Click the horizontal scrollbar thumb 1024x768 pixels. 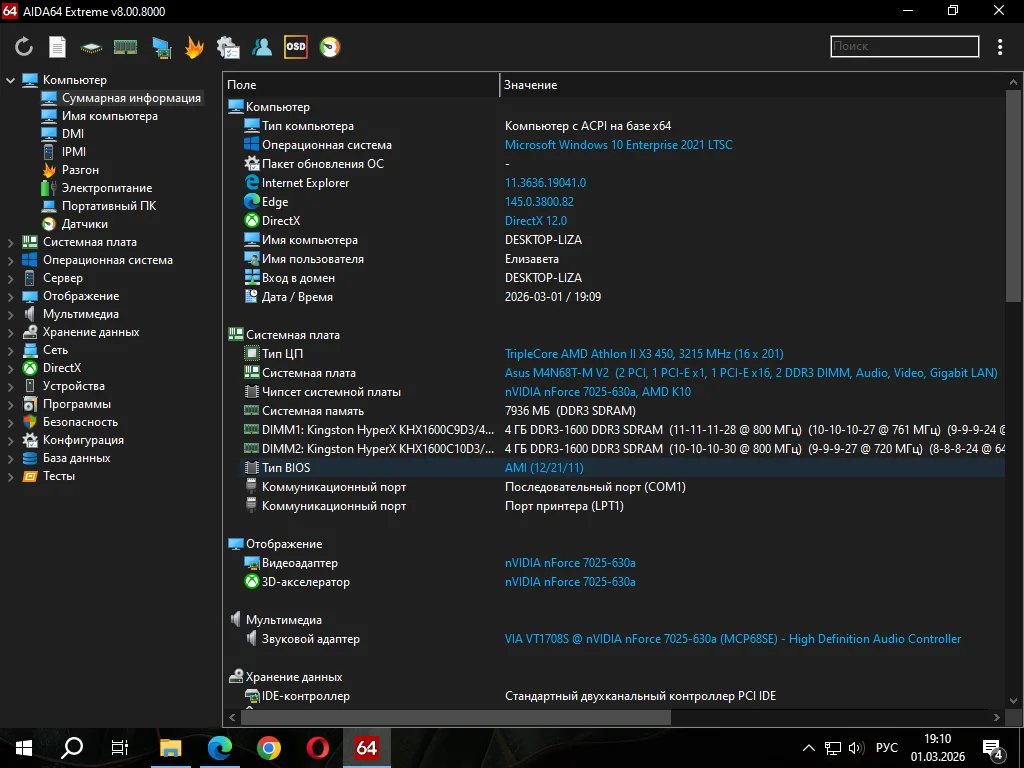[x=455, y=717]
